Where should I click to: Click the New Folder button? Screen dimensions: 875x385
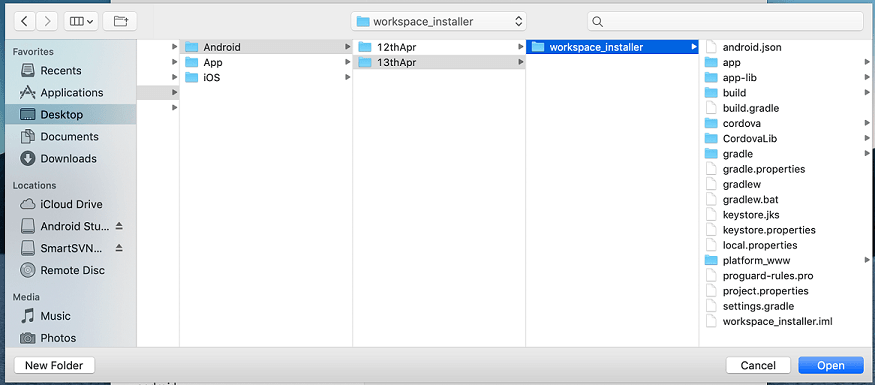point(54,365)
